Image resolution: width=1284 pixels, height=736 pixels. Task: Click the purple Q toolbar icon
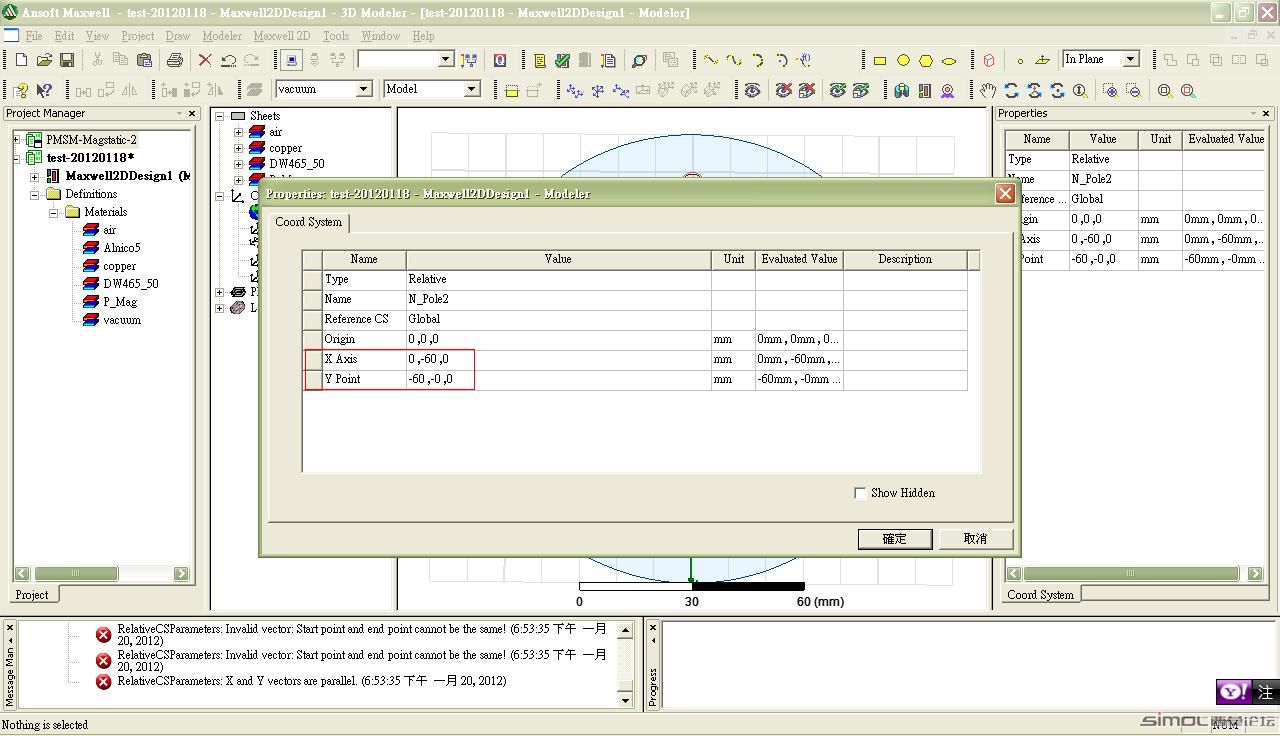click(x=500, y=60)
